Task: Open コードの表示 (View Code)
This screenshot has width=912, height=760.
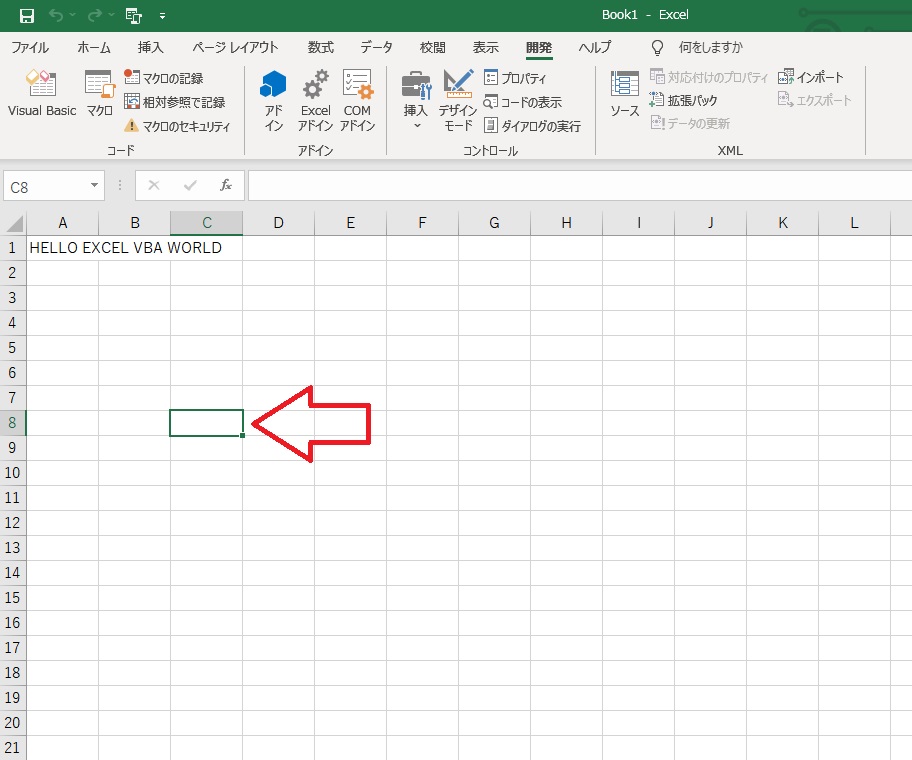Action: point(526,101)
